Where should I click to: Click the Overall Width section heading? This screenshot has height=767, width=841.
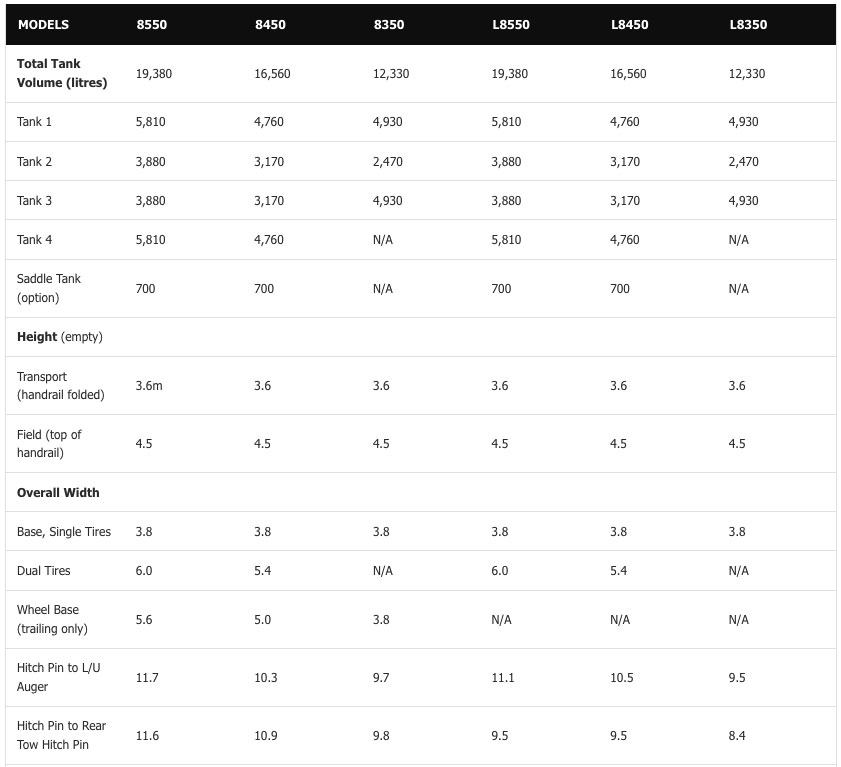[58, 493]
